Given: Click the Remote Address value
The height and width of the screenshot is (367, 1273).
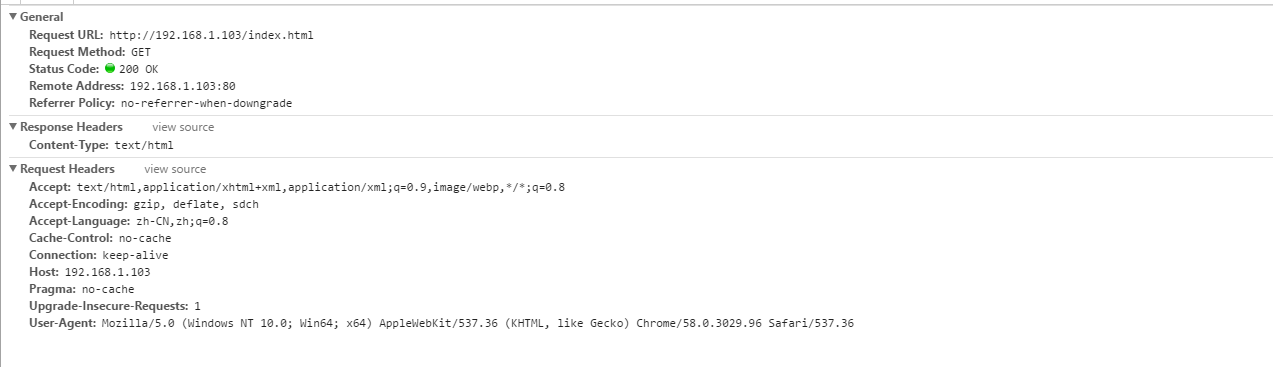Looking at the screenshot, I should [x=182, y=86].
